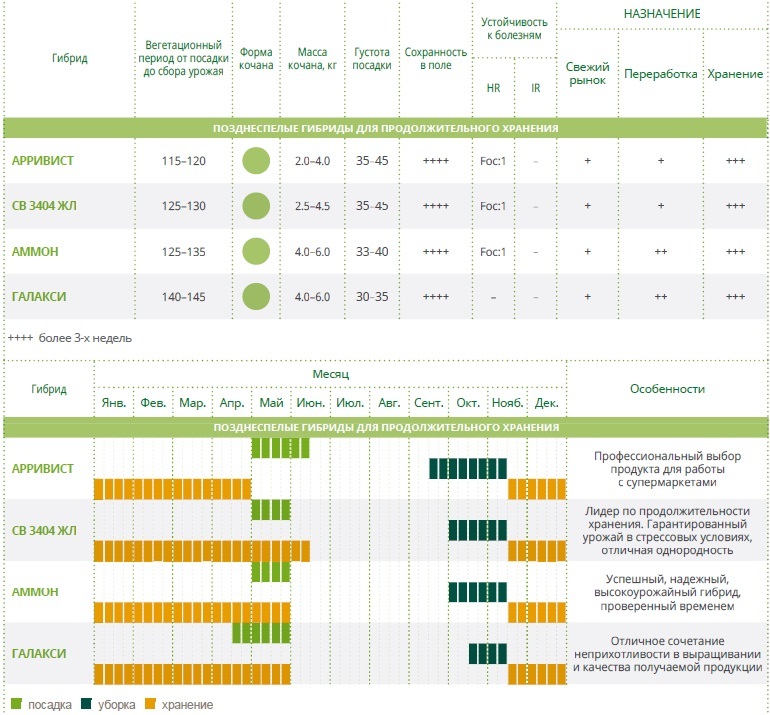The height and width of the screenshot is (715, 770).
Task: Click the Переработка column header
Action: (x=660, y=74)
